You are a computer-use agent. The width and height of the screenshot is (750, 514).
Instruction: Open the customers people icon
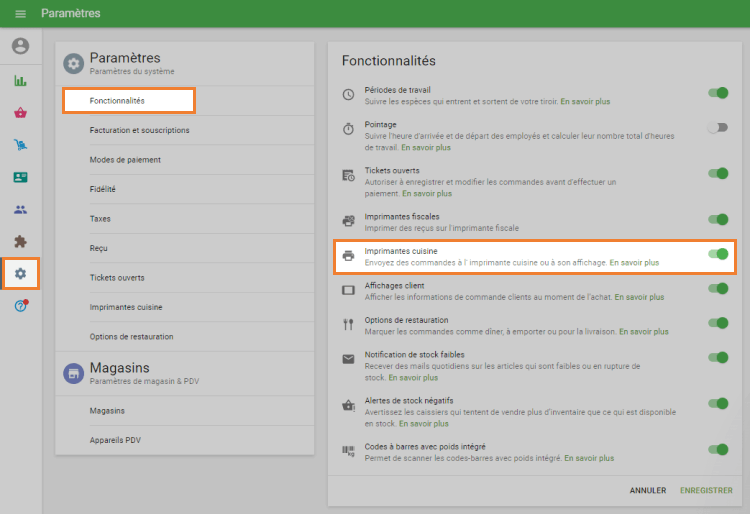(20, 209)
